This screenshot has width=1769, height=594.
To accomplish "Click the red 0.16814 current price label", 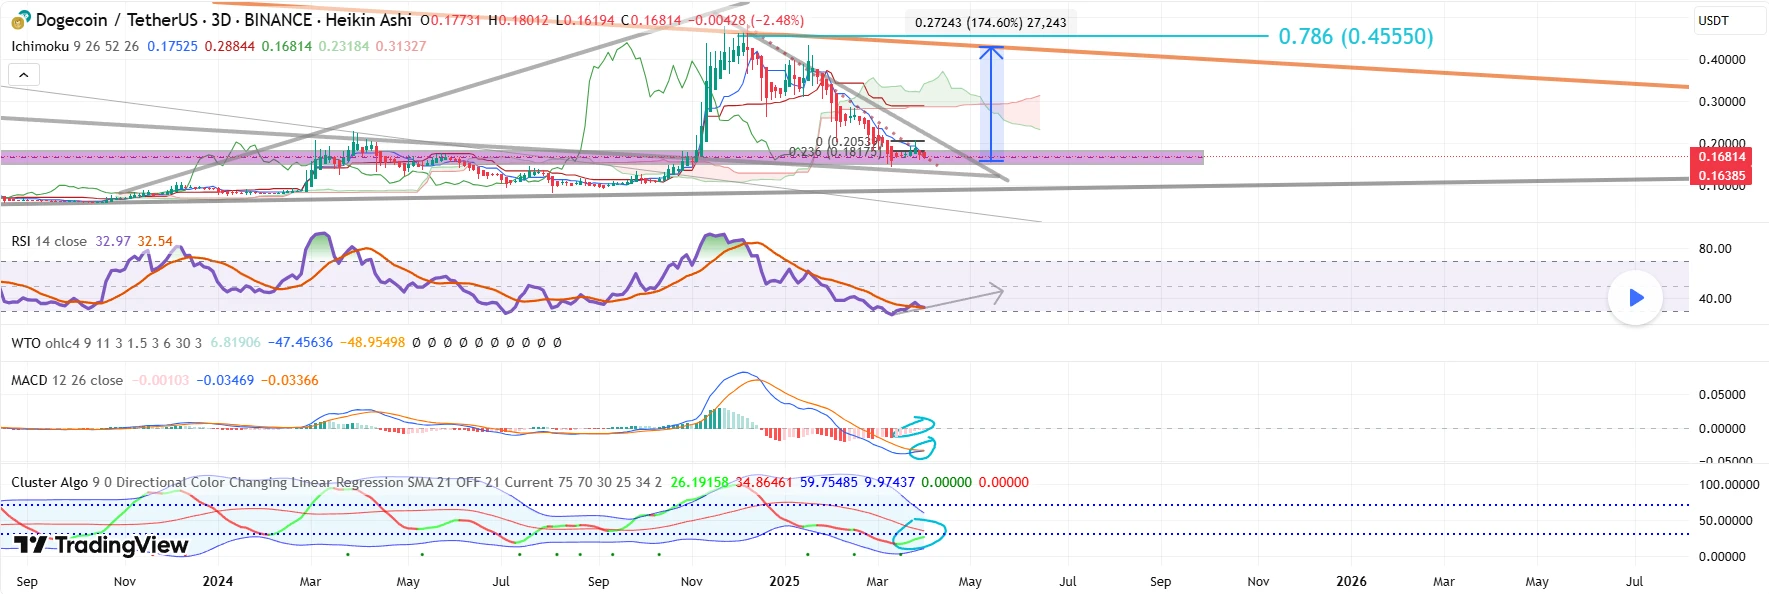I will (1722, 157).
